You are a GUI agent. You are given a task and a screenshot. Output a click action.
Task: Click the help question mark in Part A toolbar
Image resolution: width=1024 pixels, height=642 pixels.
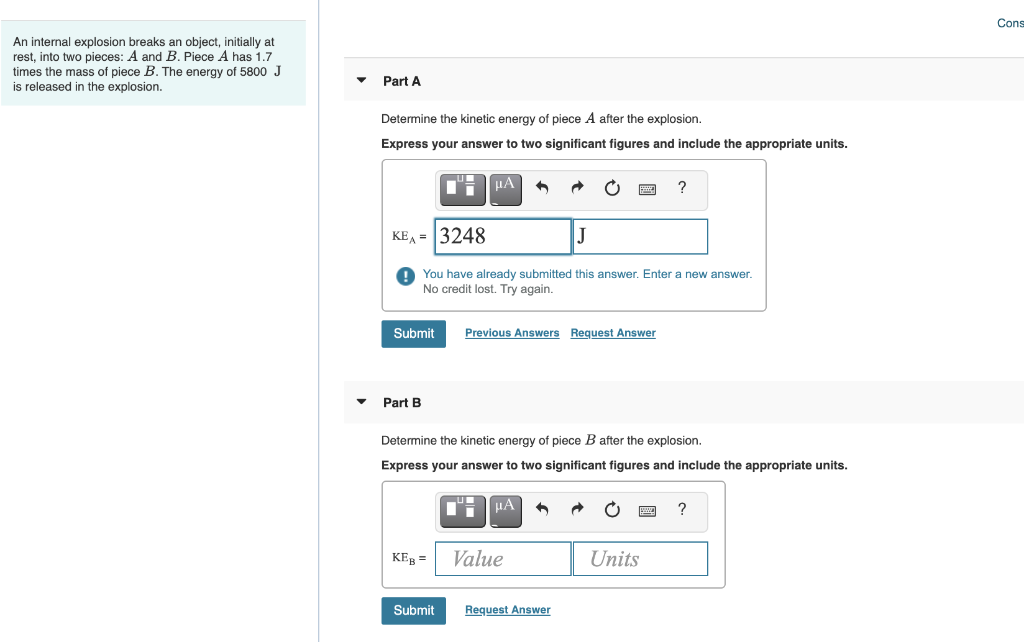[681, 189]
